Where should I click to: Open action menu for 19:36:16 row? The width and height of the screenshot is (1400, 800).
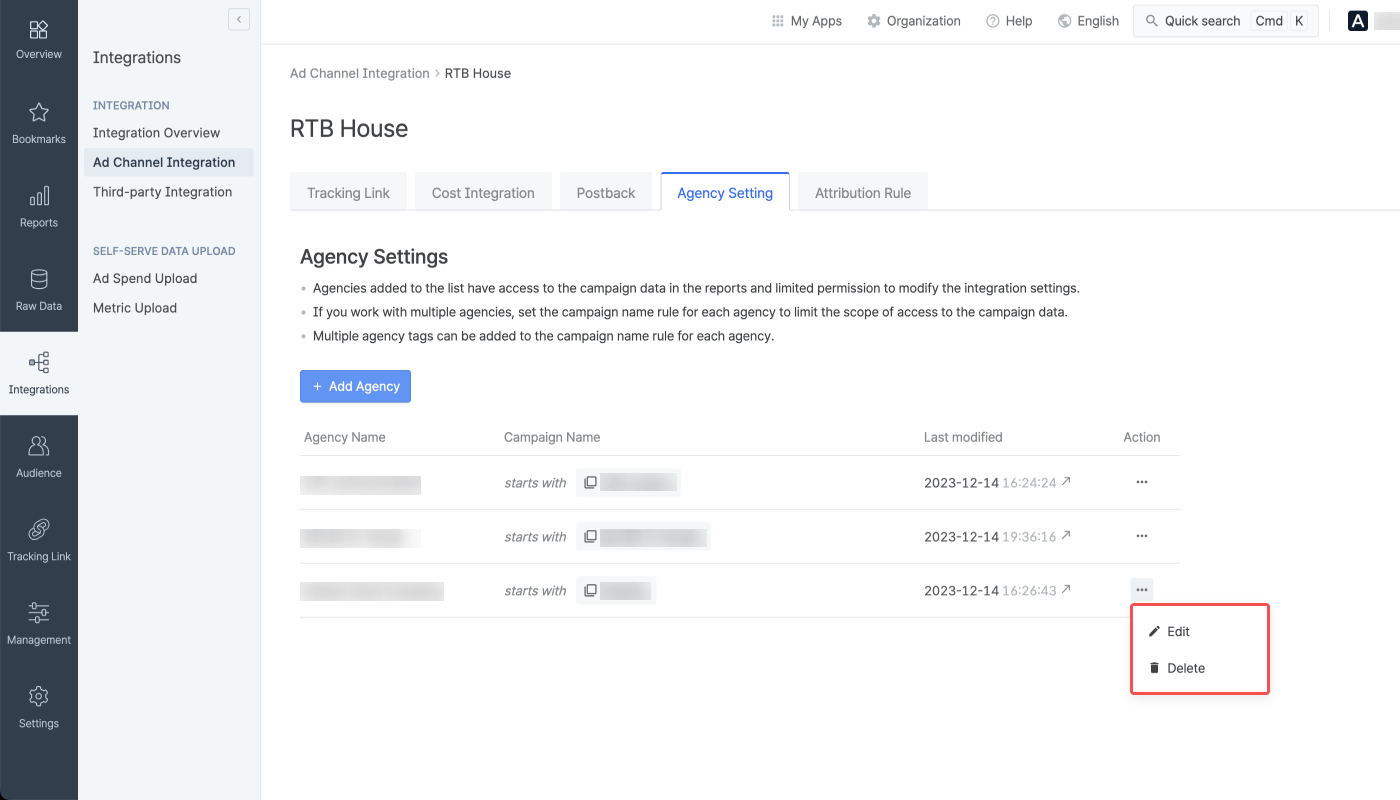1142,536
